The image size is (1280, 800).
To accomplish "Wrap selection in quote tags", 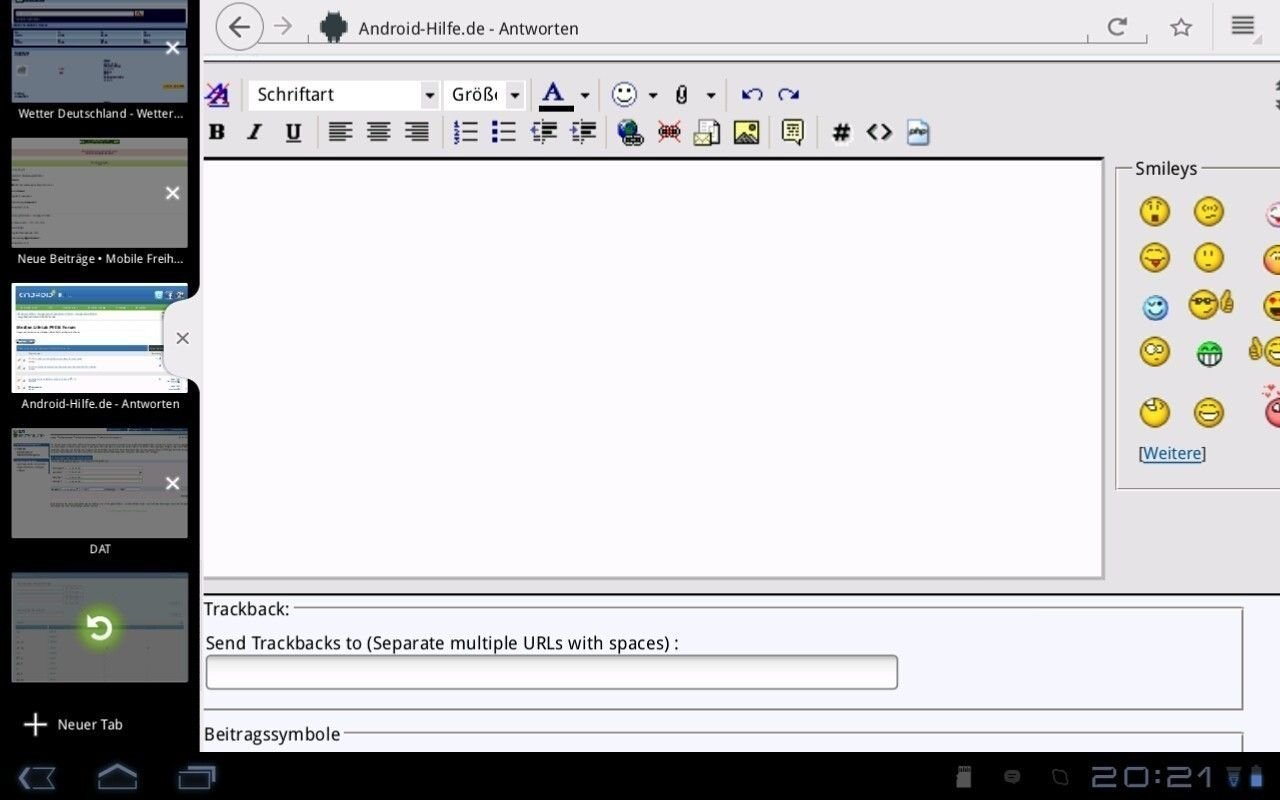I will click(793, 132).
